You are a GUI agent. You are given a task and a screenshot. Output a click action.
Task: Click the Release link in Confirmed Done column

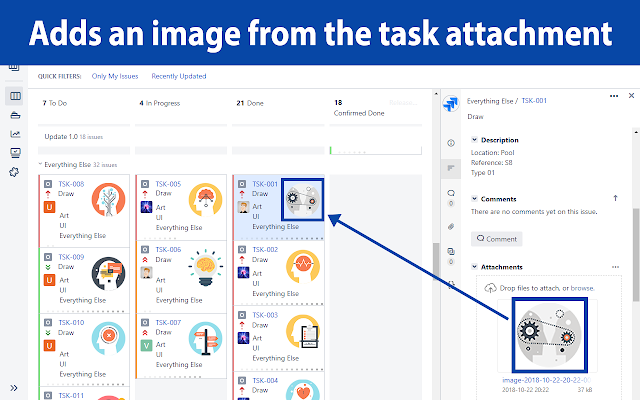click(403, 103)
